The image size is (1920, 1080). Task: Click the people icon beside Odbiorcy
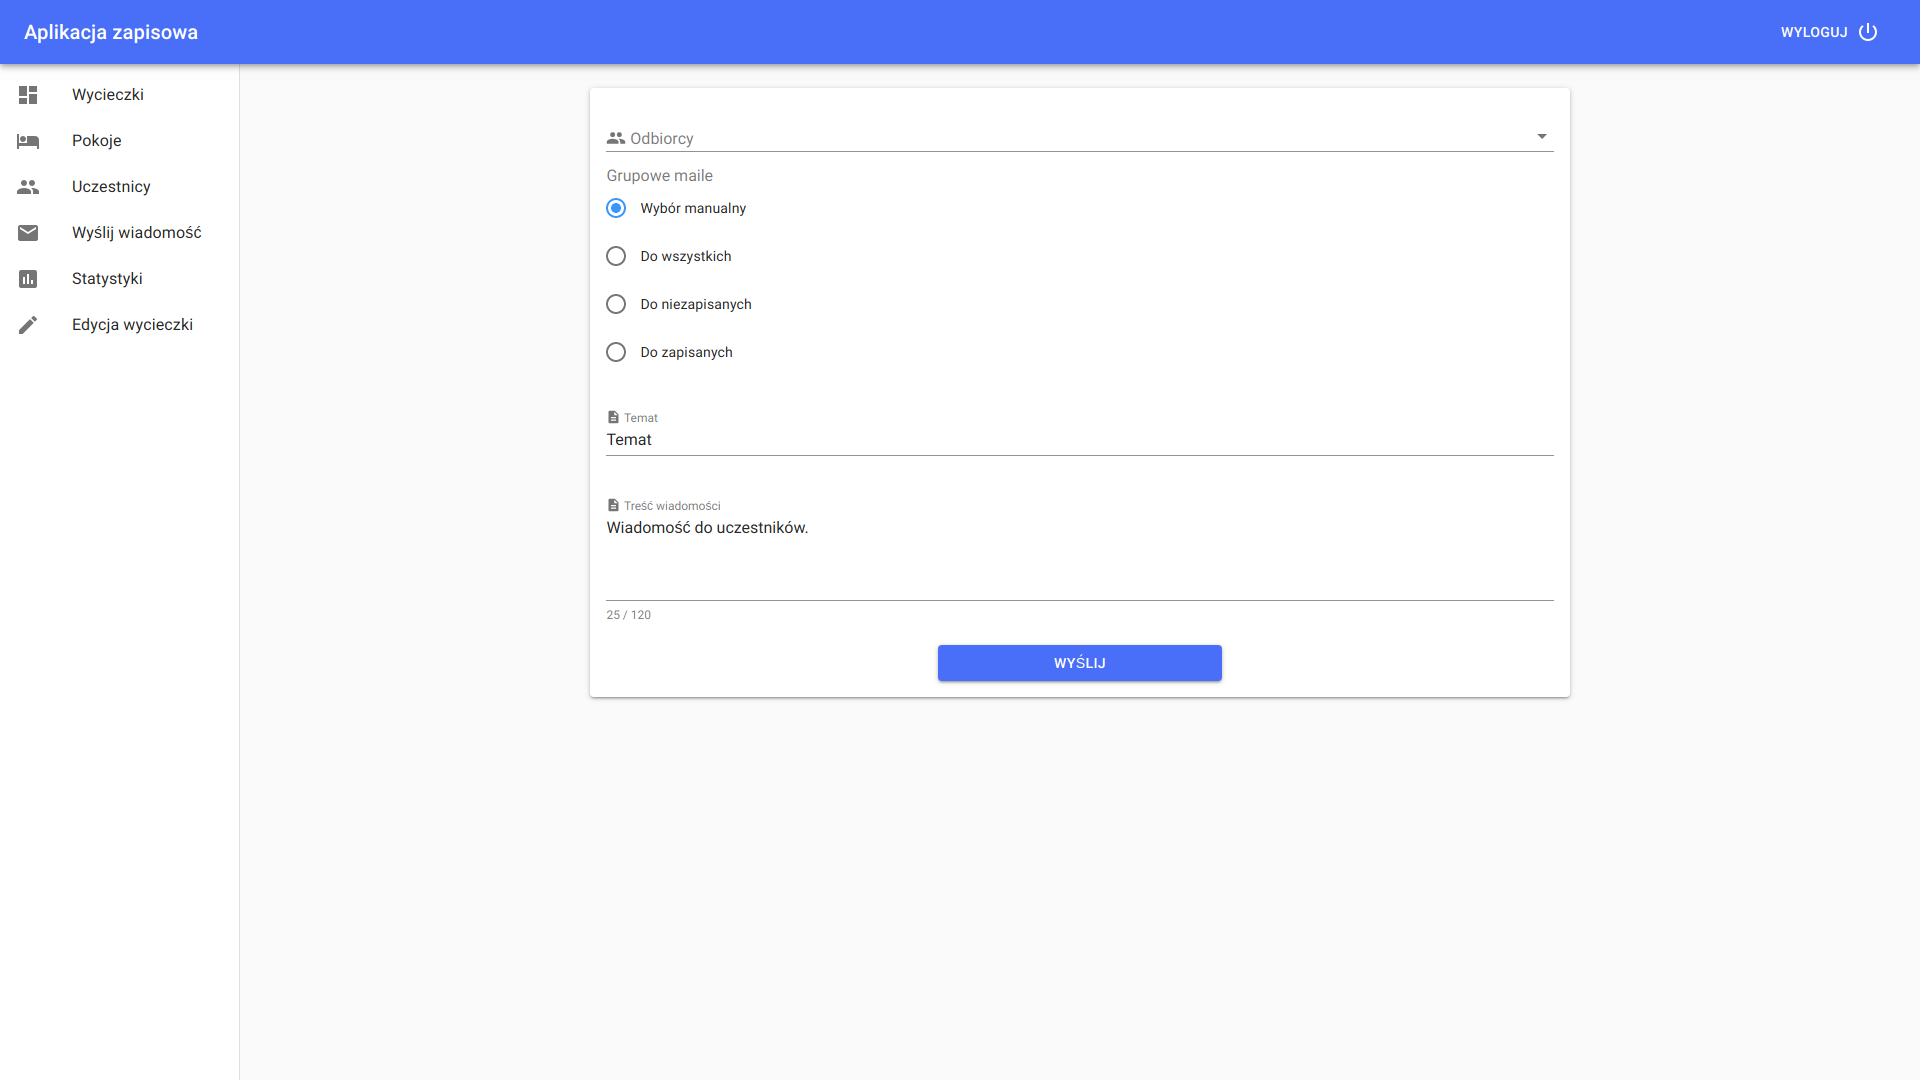616,138
